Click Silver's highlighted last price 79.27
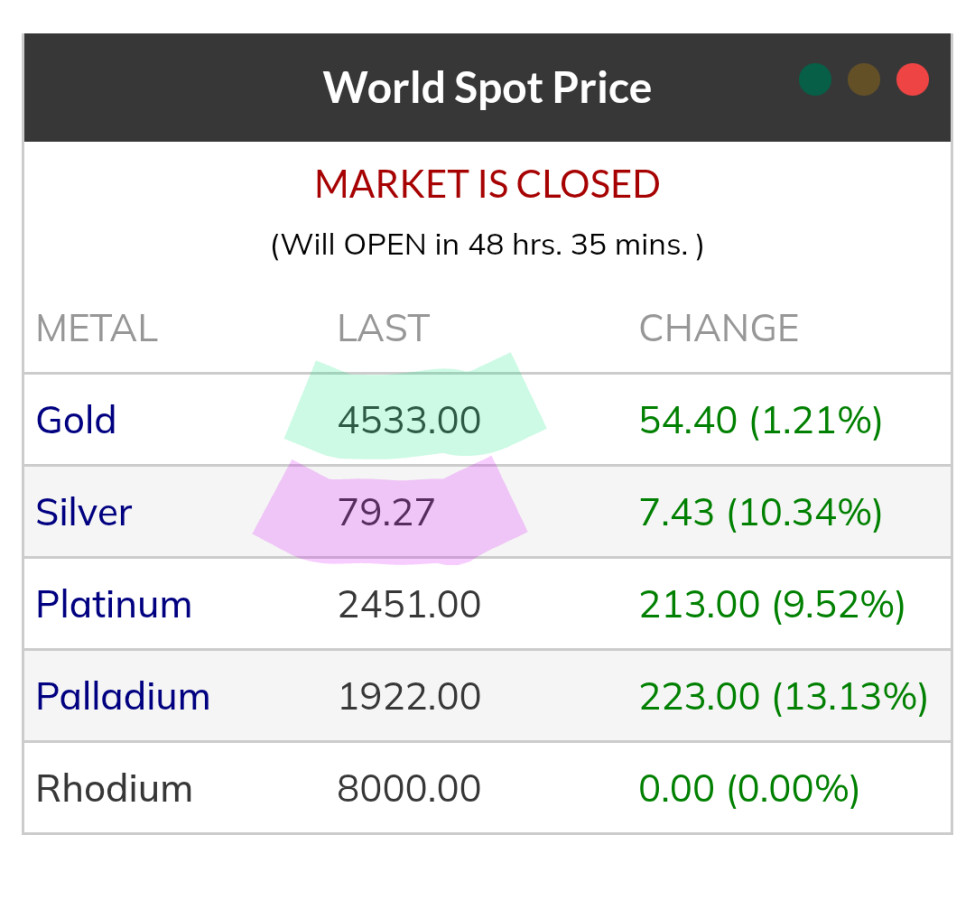 [386, 512]
